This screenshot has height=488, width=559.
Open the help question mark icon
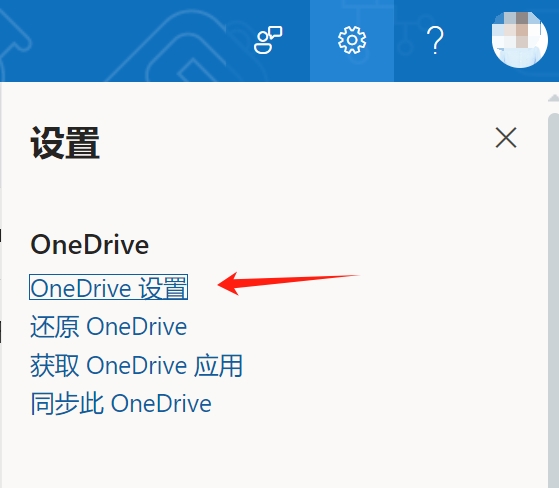pyautogui.click(x=435, y=40)
